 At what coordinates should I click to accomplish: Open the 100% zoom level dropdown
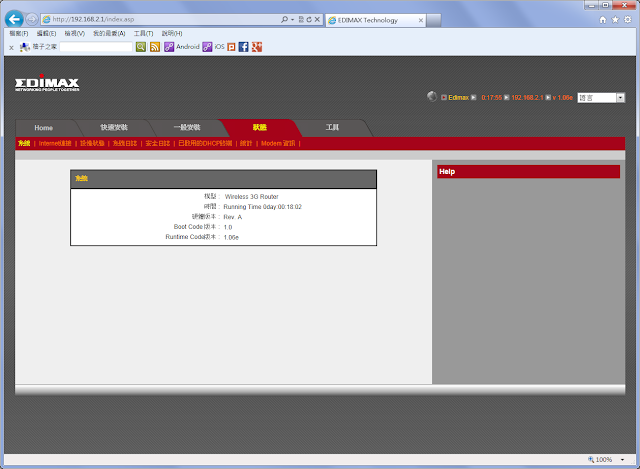point(622,460)
